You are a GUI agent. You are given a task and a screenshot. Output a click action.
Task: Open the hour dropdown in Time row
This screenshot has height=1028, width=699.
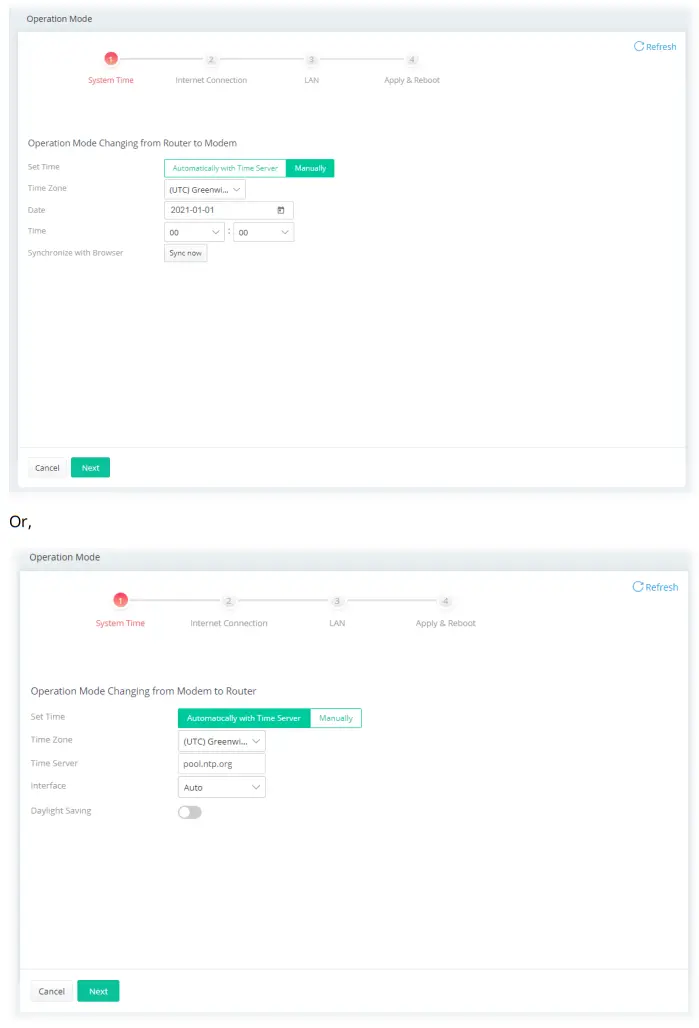click(194, 232)
